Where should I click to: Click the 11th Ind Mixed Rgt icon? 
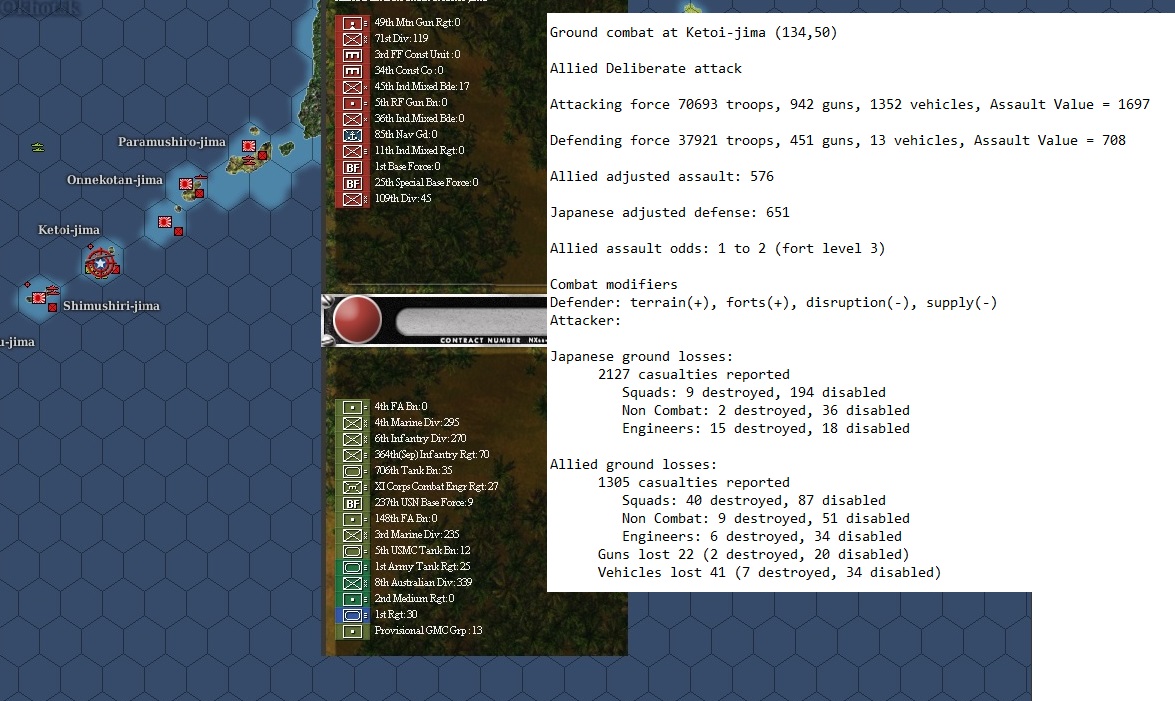(x=352, y=151)
